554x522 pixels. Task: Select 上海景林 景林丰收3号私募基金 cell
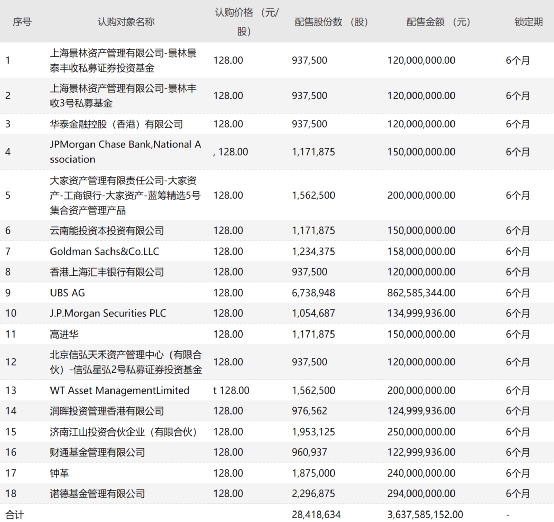click(x=123, y=95)
